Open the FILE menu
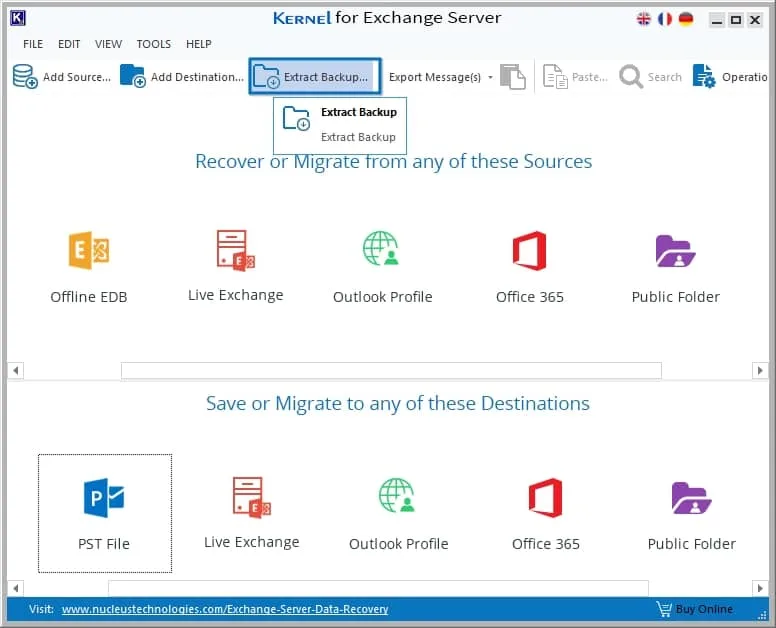Image resolution: width=776 pixels, height=628 pixels. point(33,44)
